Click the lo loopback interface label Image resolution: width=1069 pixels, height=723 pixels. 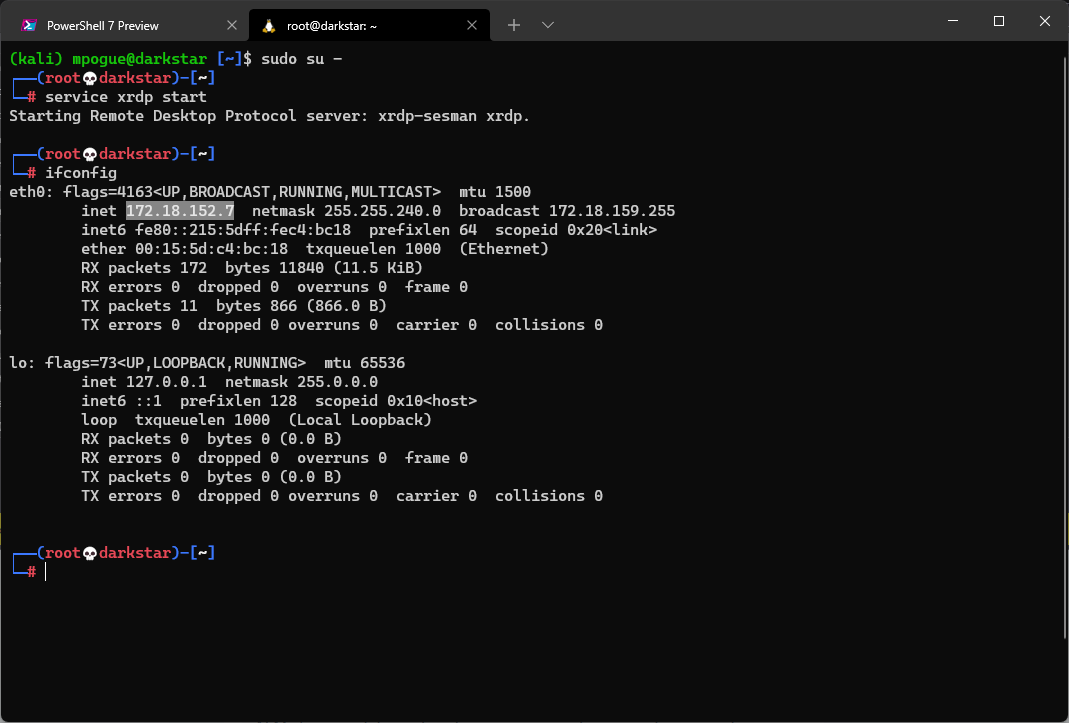pos(17,362)
